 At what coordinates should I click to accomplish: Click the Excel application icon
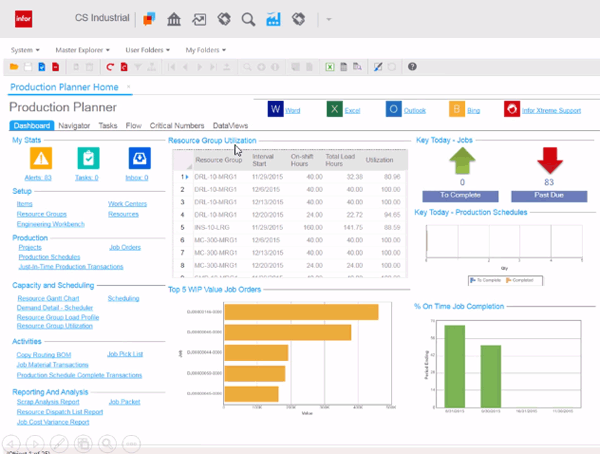pyautogui.click(x=334, y=109)
